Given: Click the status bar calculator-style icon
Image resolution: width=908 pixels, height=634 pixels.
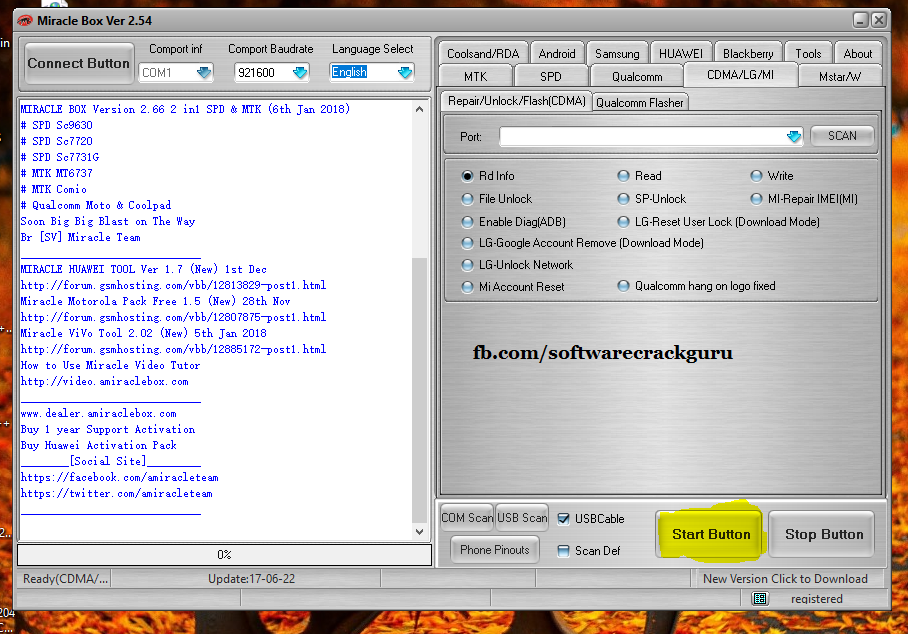Looking at the screenshot, I should click(760, 598).
